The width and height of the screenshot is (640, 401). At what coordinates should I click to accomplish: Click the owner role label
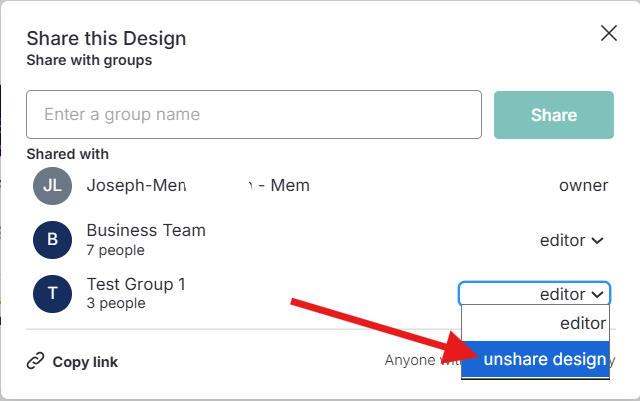click(583, 186)
